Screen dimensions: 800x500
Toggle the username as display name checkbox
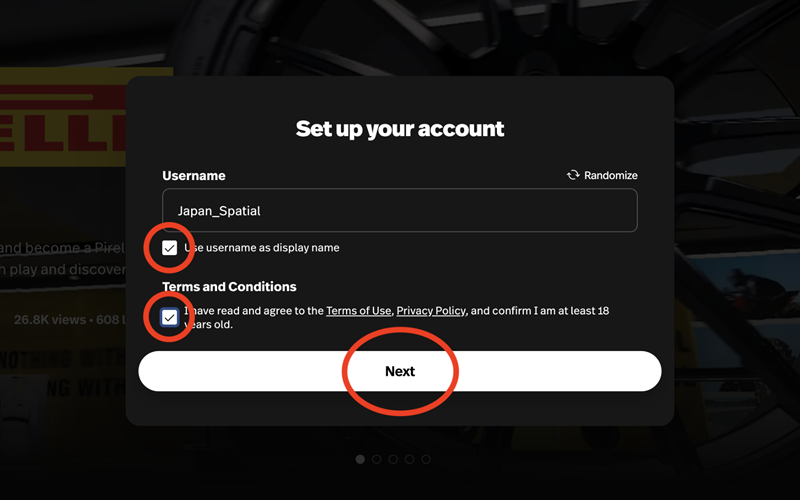[169, 248]
